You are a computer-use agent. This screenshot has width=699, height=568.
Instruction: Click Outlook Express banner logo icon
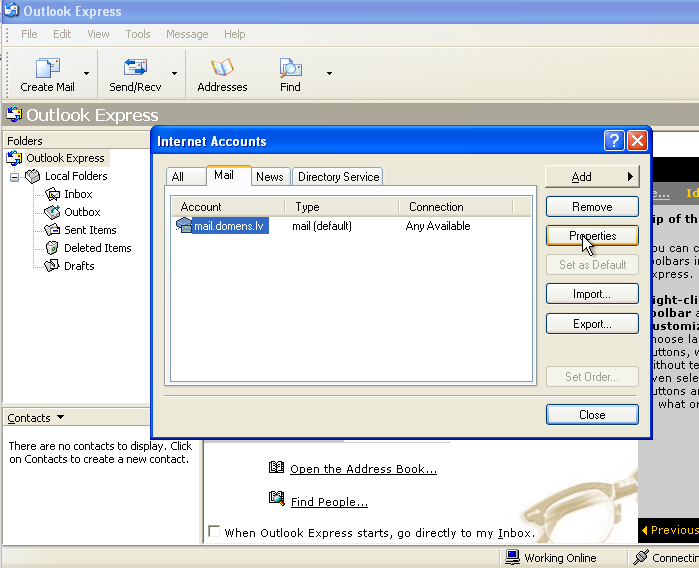click(x=14, y=114)
